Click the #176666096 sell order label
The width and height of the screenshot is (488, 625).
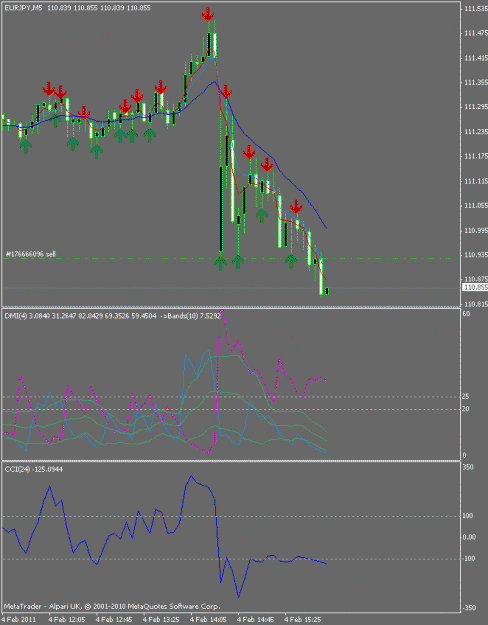(31, 254)
